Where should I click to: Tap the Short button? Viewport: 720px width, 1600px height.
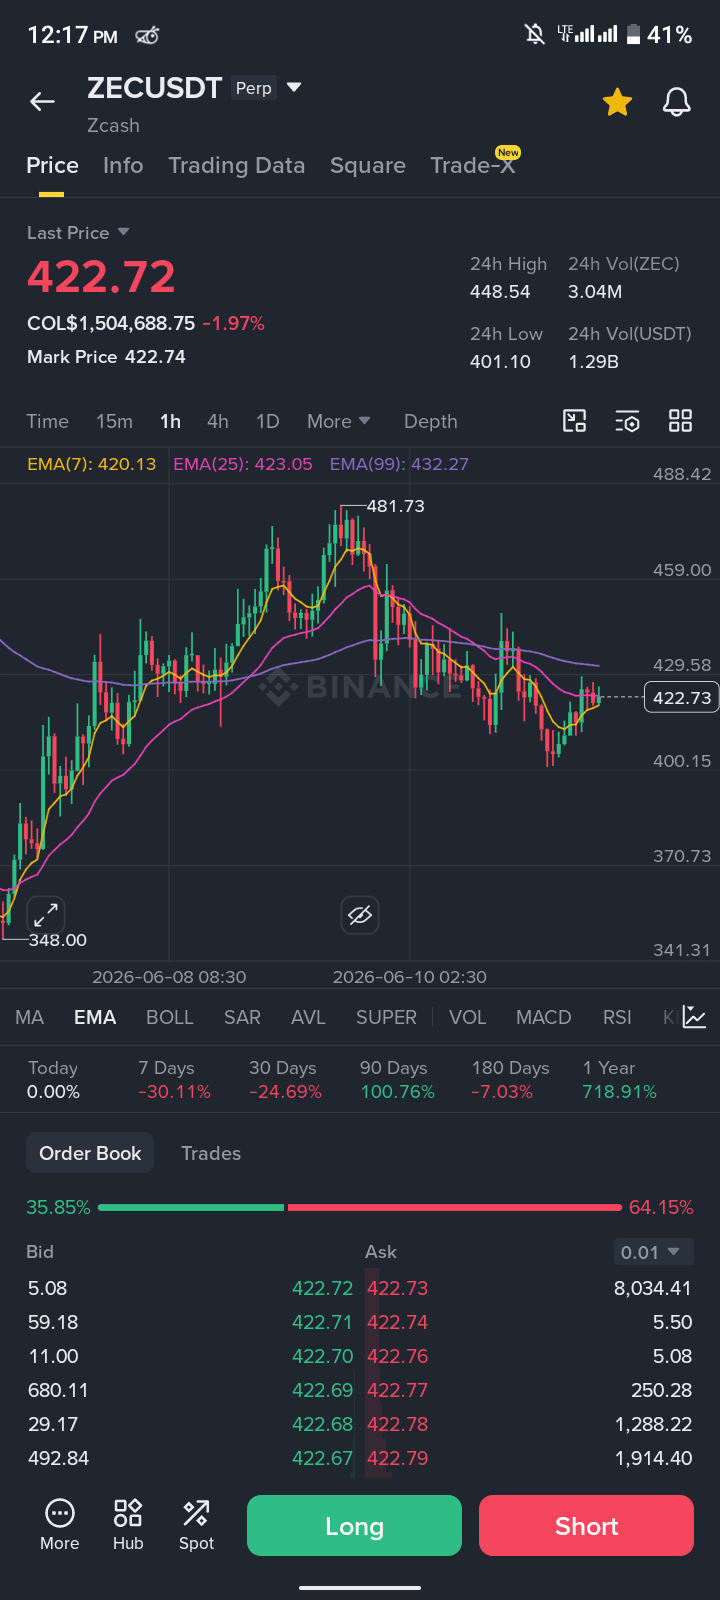[586, 1526]
